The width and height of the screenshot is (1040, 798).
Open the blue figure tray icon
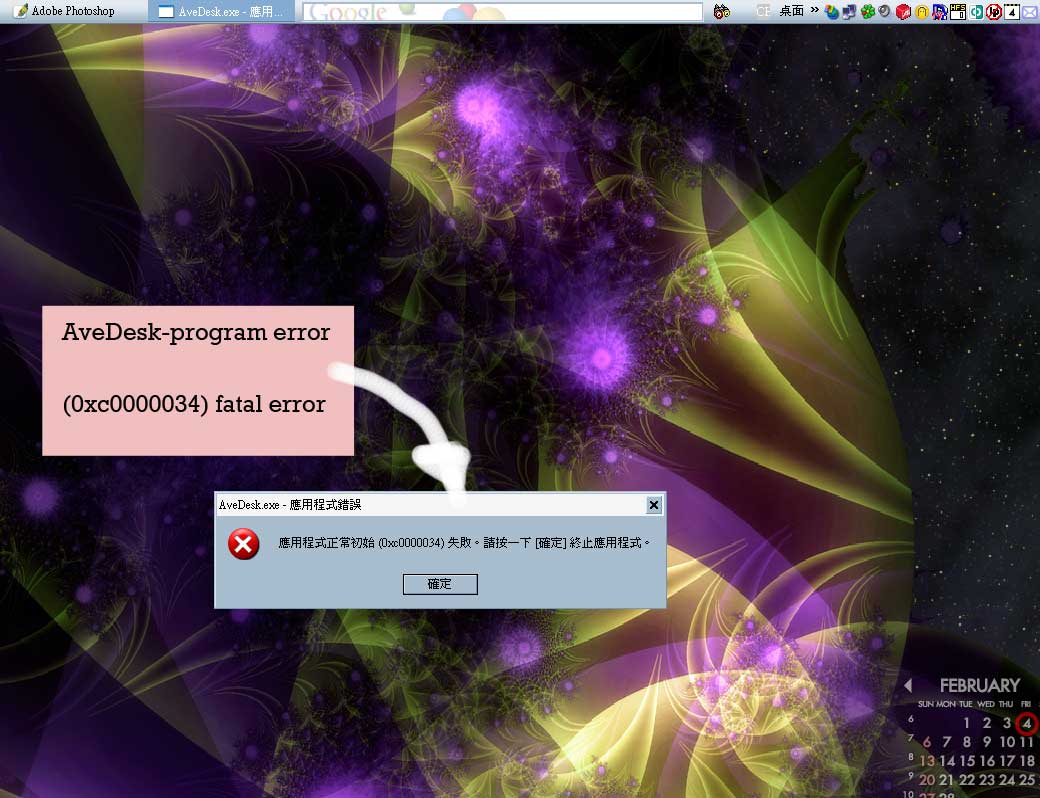click(939, 12)
